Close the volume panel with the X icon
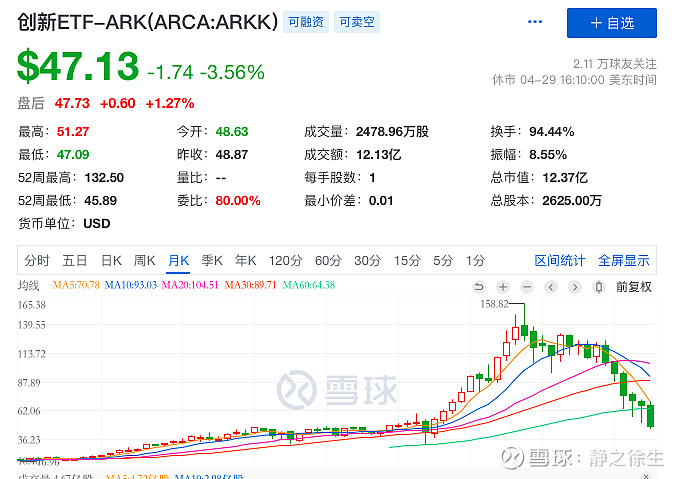The image size is (684, 479). (x=646, y=476)
